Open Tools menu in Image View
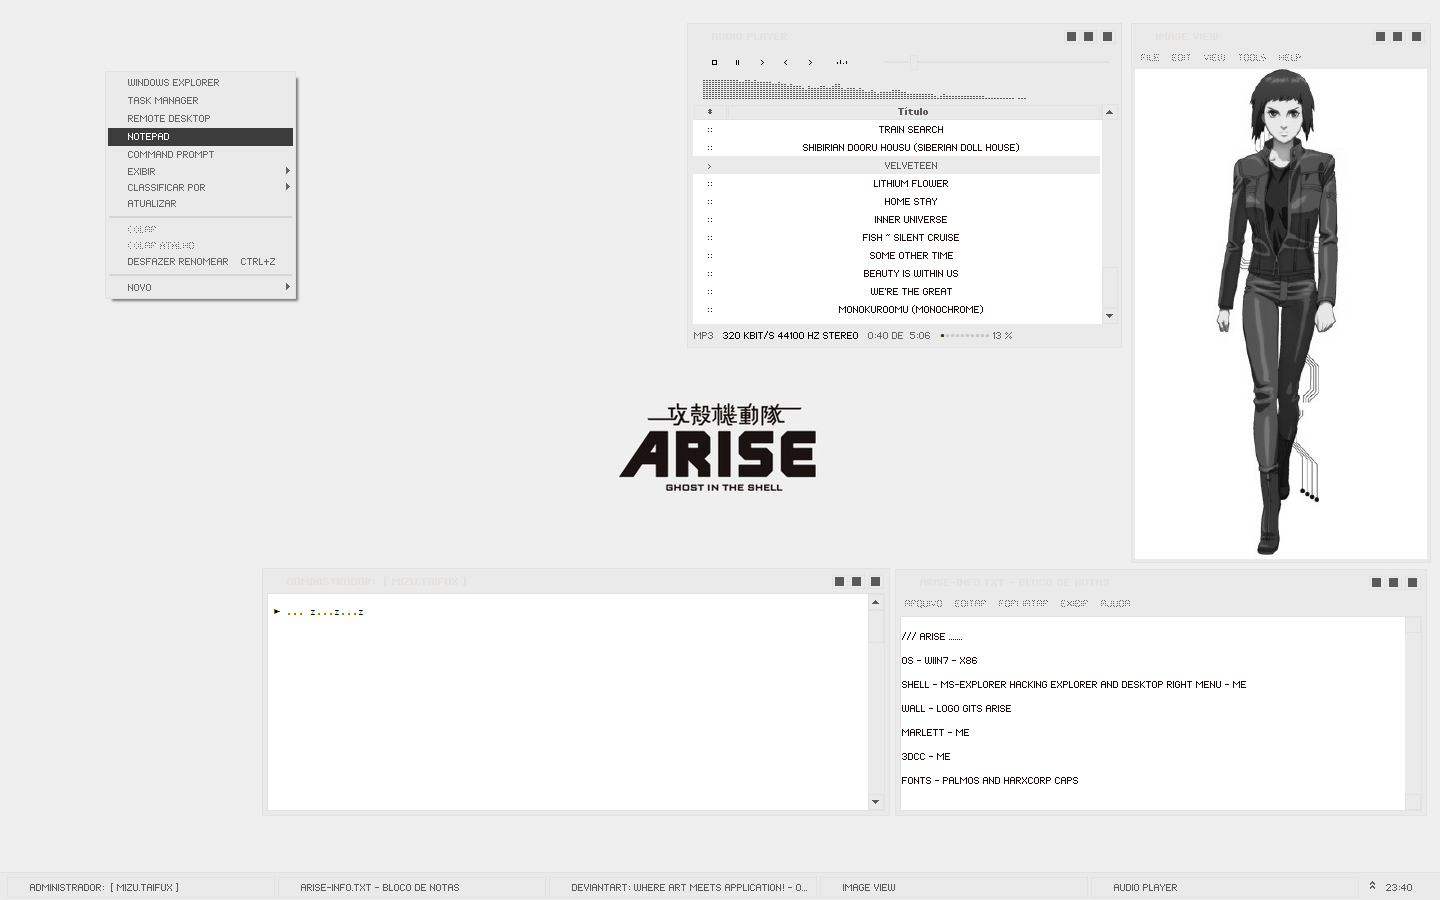The height and width of the screenshot is (900, 1440). pos(1252,58)
